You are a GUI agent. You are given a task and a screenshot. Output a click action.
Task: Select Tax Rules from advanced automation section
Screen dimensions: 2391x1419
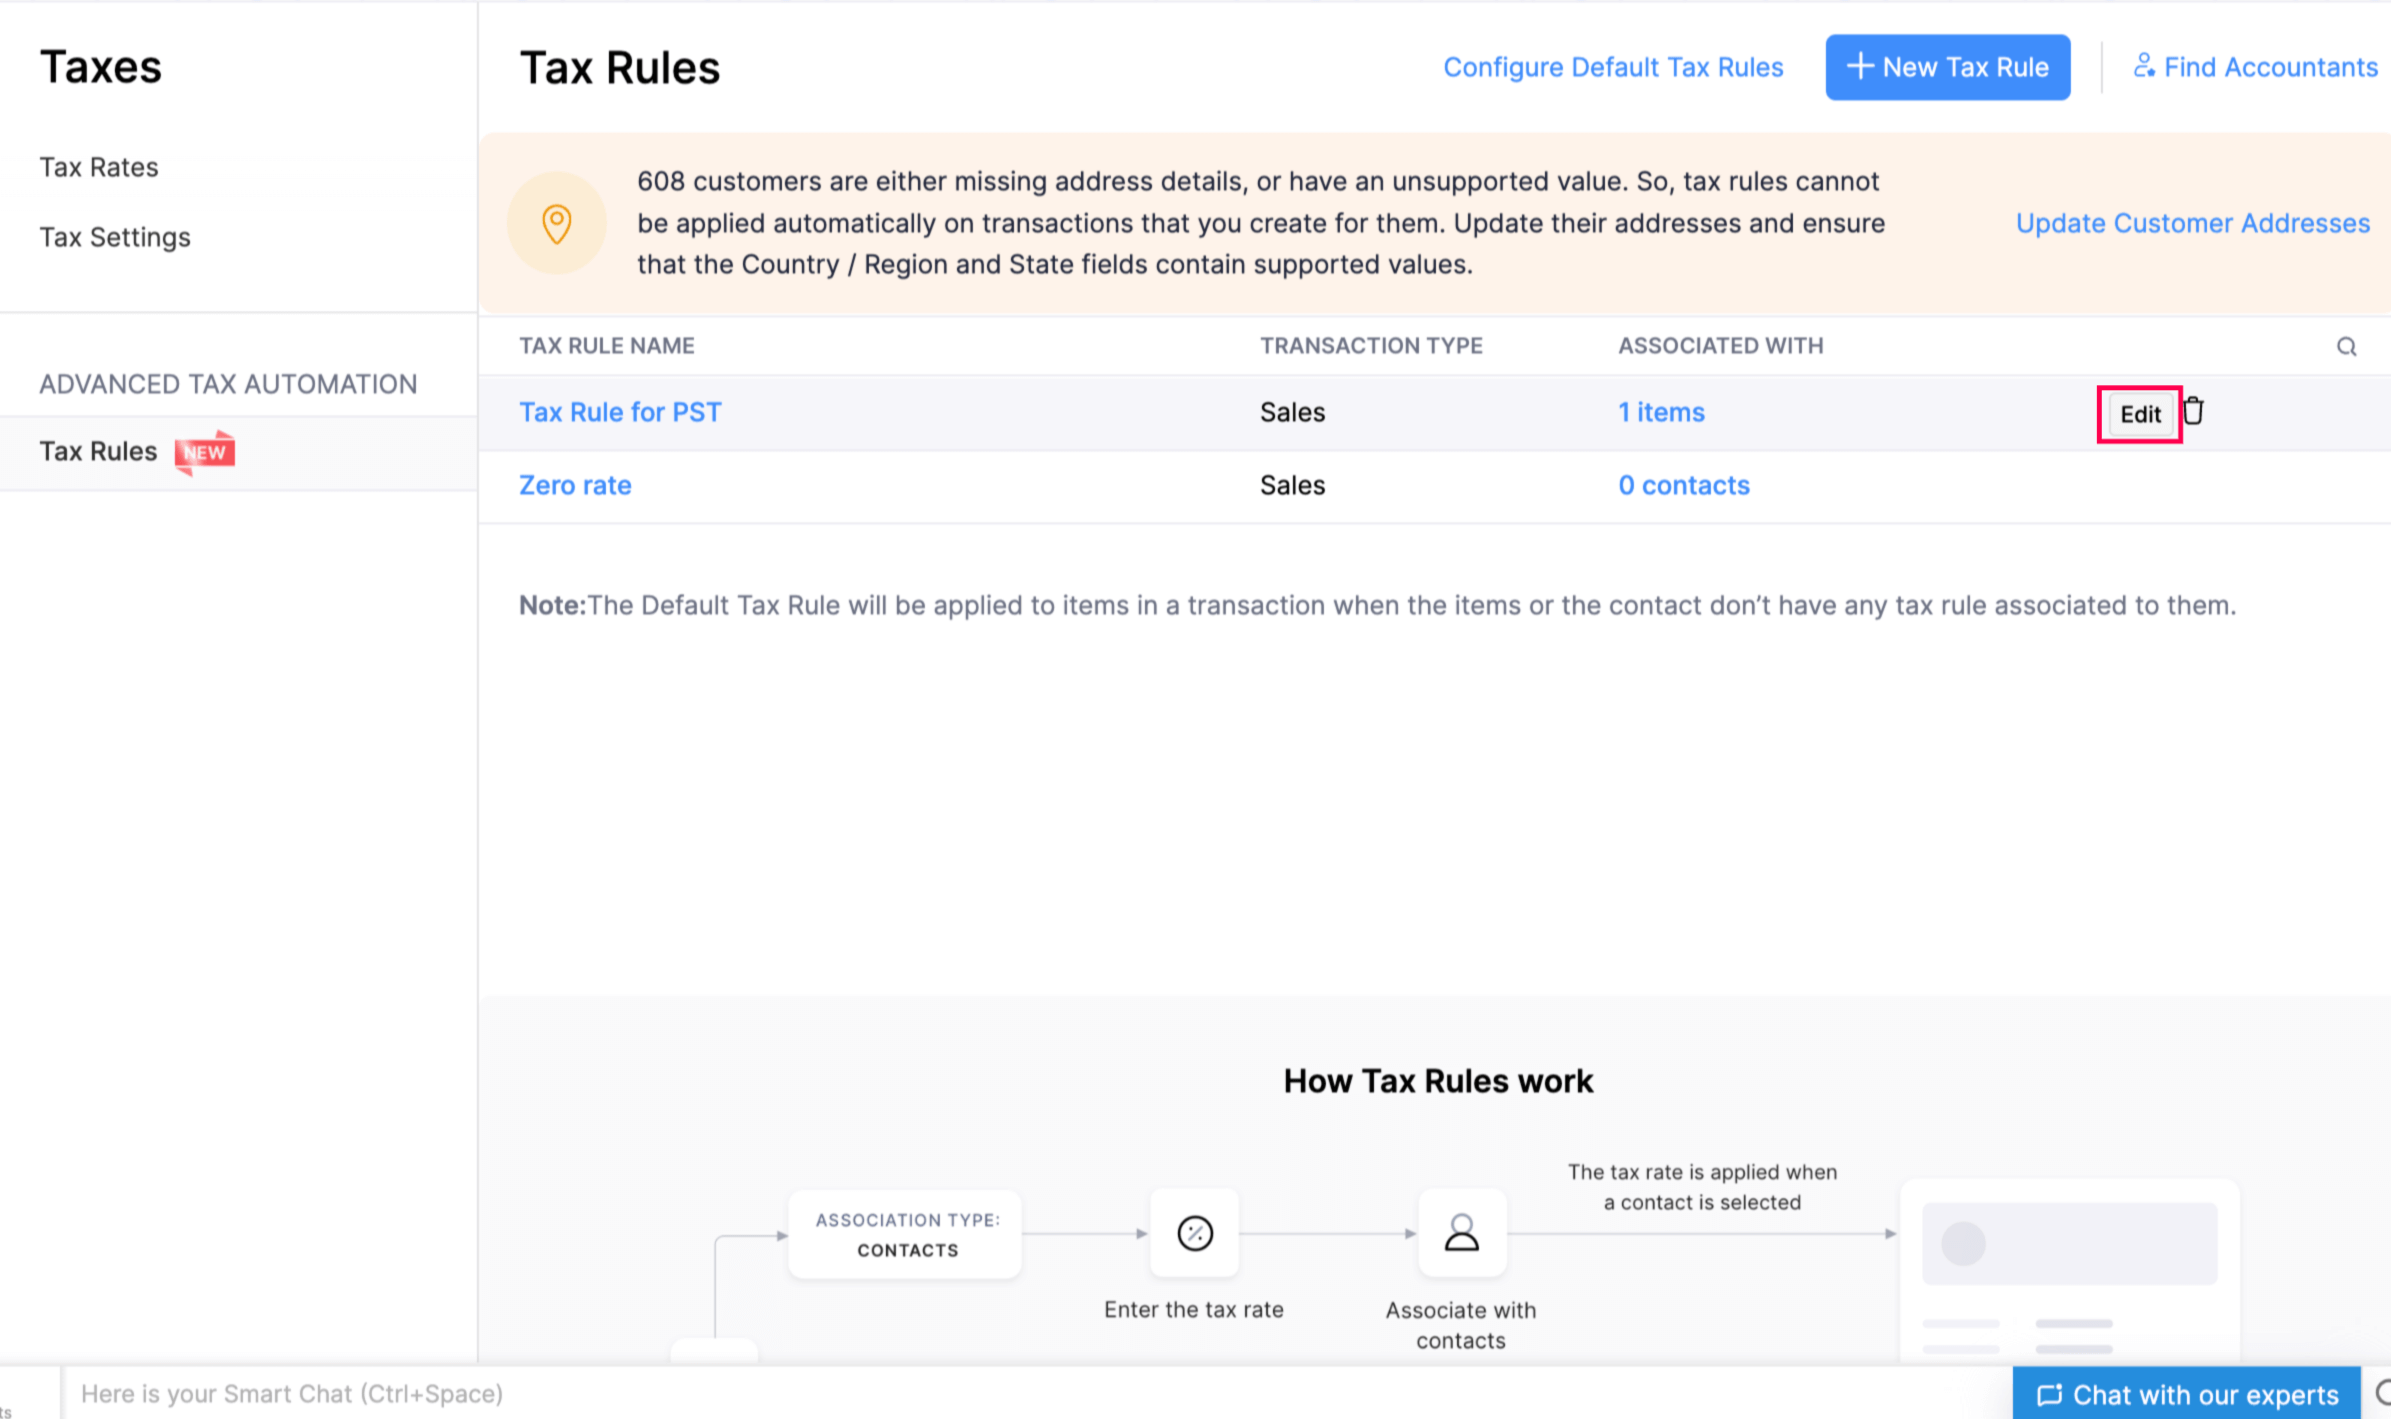click(98, 449)
